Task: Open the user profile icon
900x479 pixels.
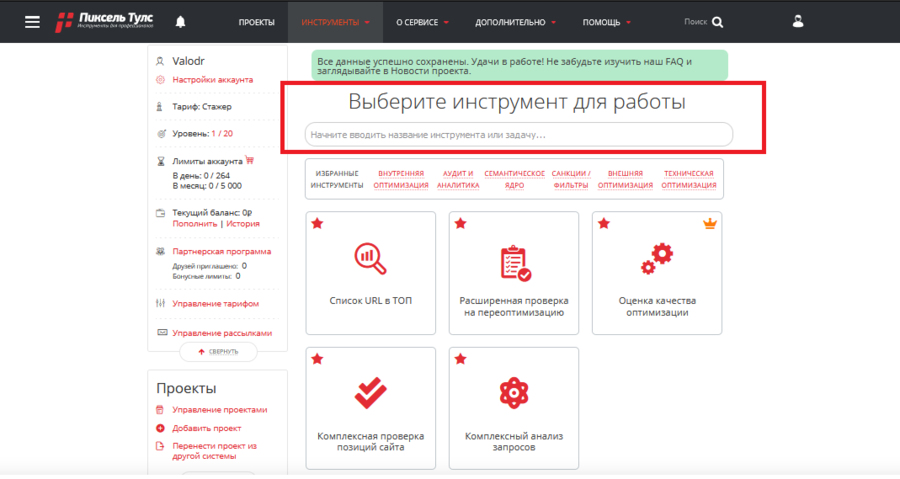Action: 797,21
